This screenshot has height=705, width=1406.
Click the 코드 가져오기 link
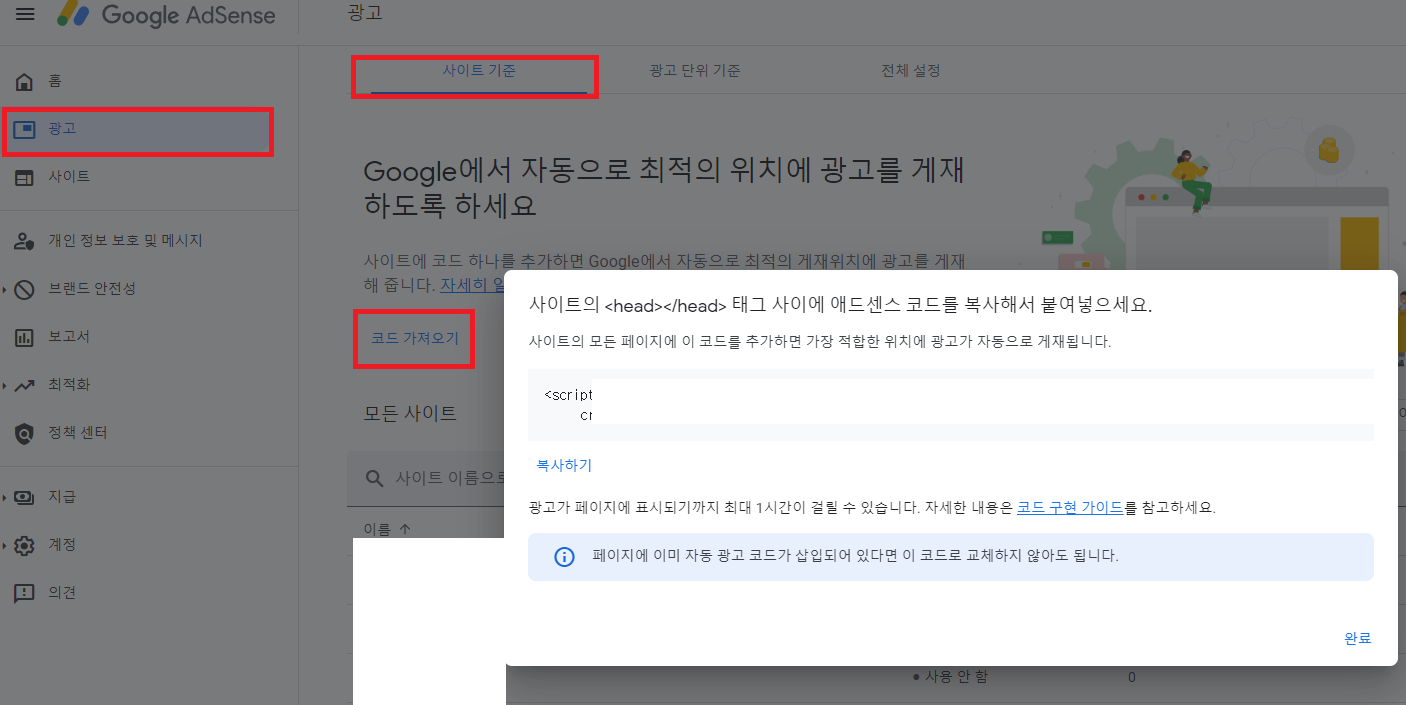[414, 338]
